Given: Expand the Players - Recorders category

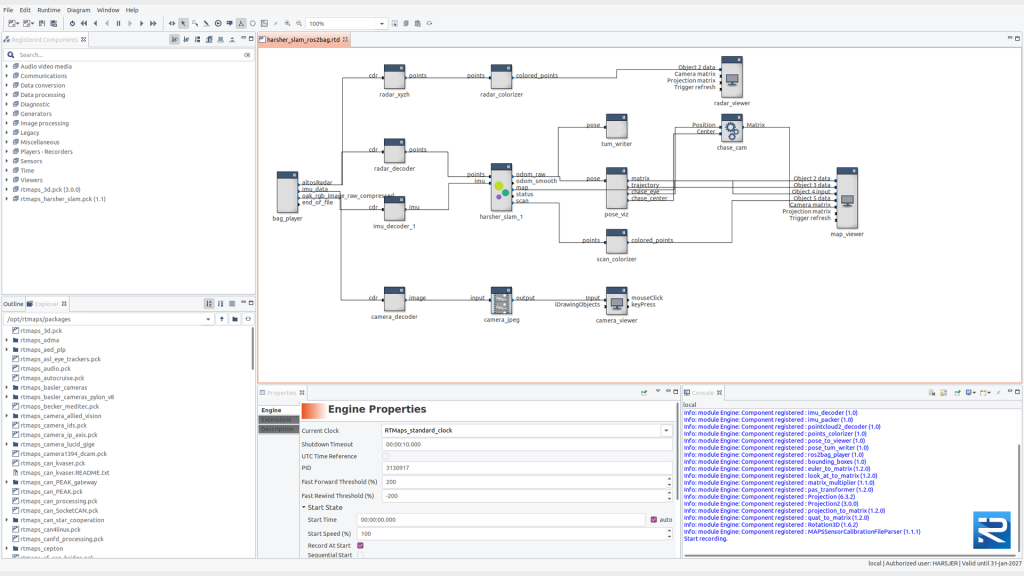Looking at the screenshot, I should [7, 152].
